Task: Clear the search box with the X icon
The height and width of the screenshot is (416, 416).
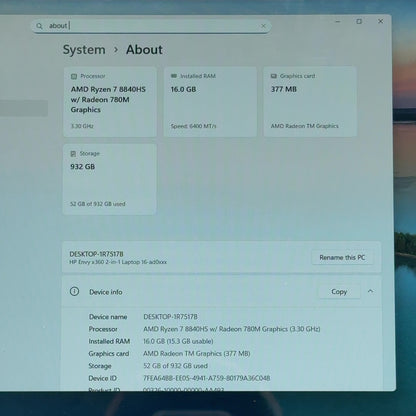Action: click(x=263, y=26)
